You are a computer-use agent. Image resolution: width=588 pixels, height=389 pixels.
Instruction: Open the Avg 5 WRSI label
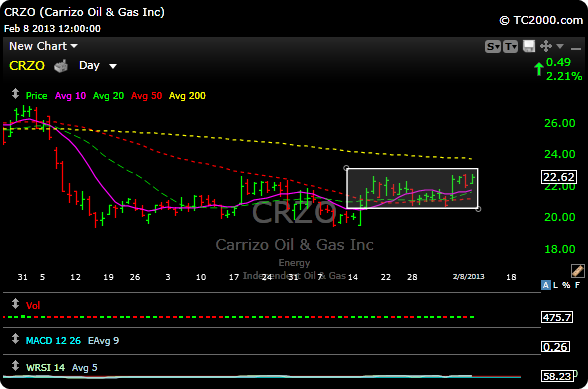(x=84, y=368)
